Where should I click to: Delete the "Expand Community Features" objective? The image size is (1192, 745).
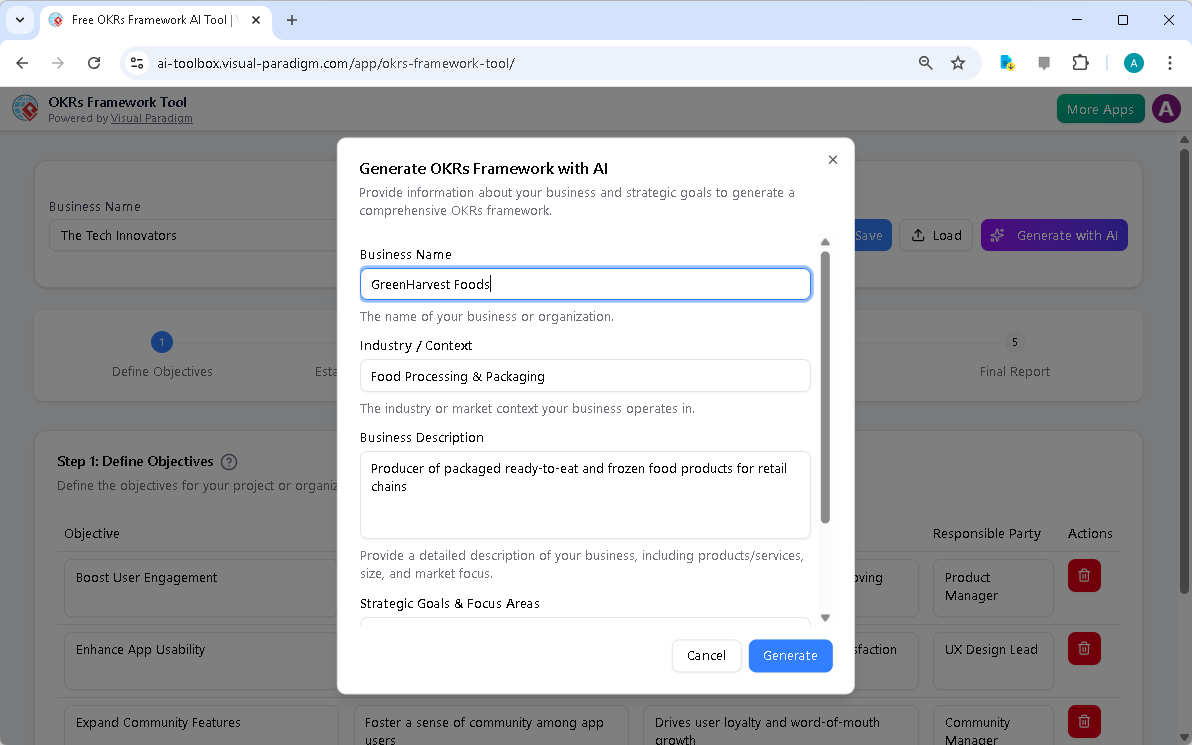(1084, 721)
